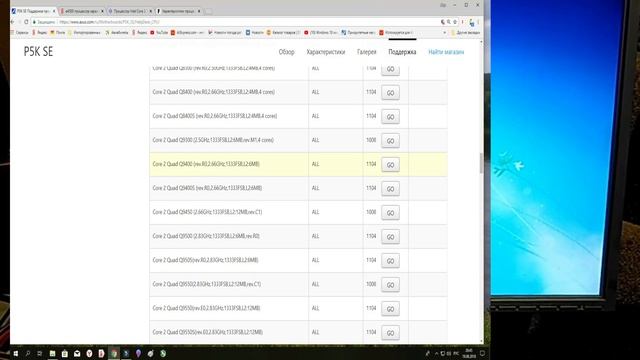The height and width of the screenshot is (360, 640).
Task: Select the Поддержка page tab
Action: (x=402, y=52)
